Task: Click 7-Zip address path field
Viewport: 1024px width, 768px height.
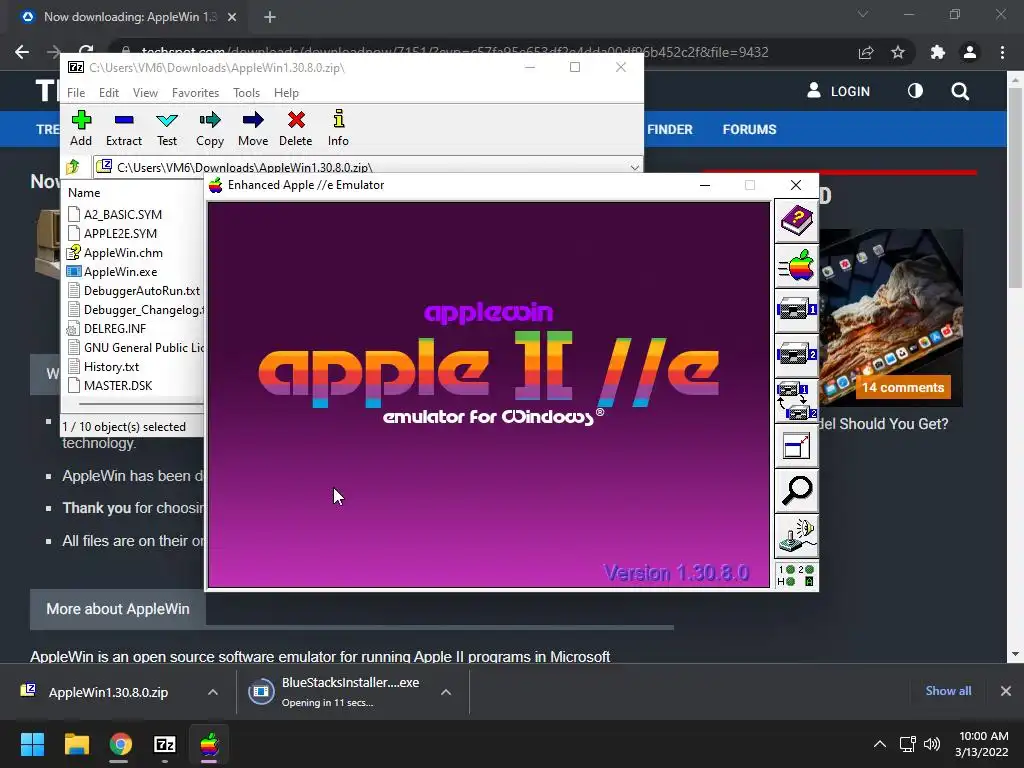Action: click(x=366, y=167)
